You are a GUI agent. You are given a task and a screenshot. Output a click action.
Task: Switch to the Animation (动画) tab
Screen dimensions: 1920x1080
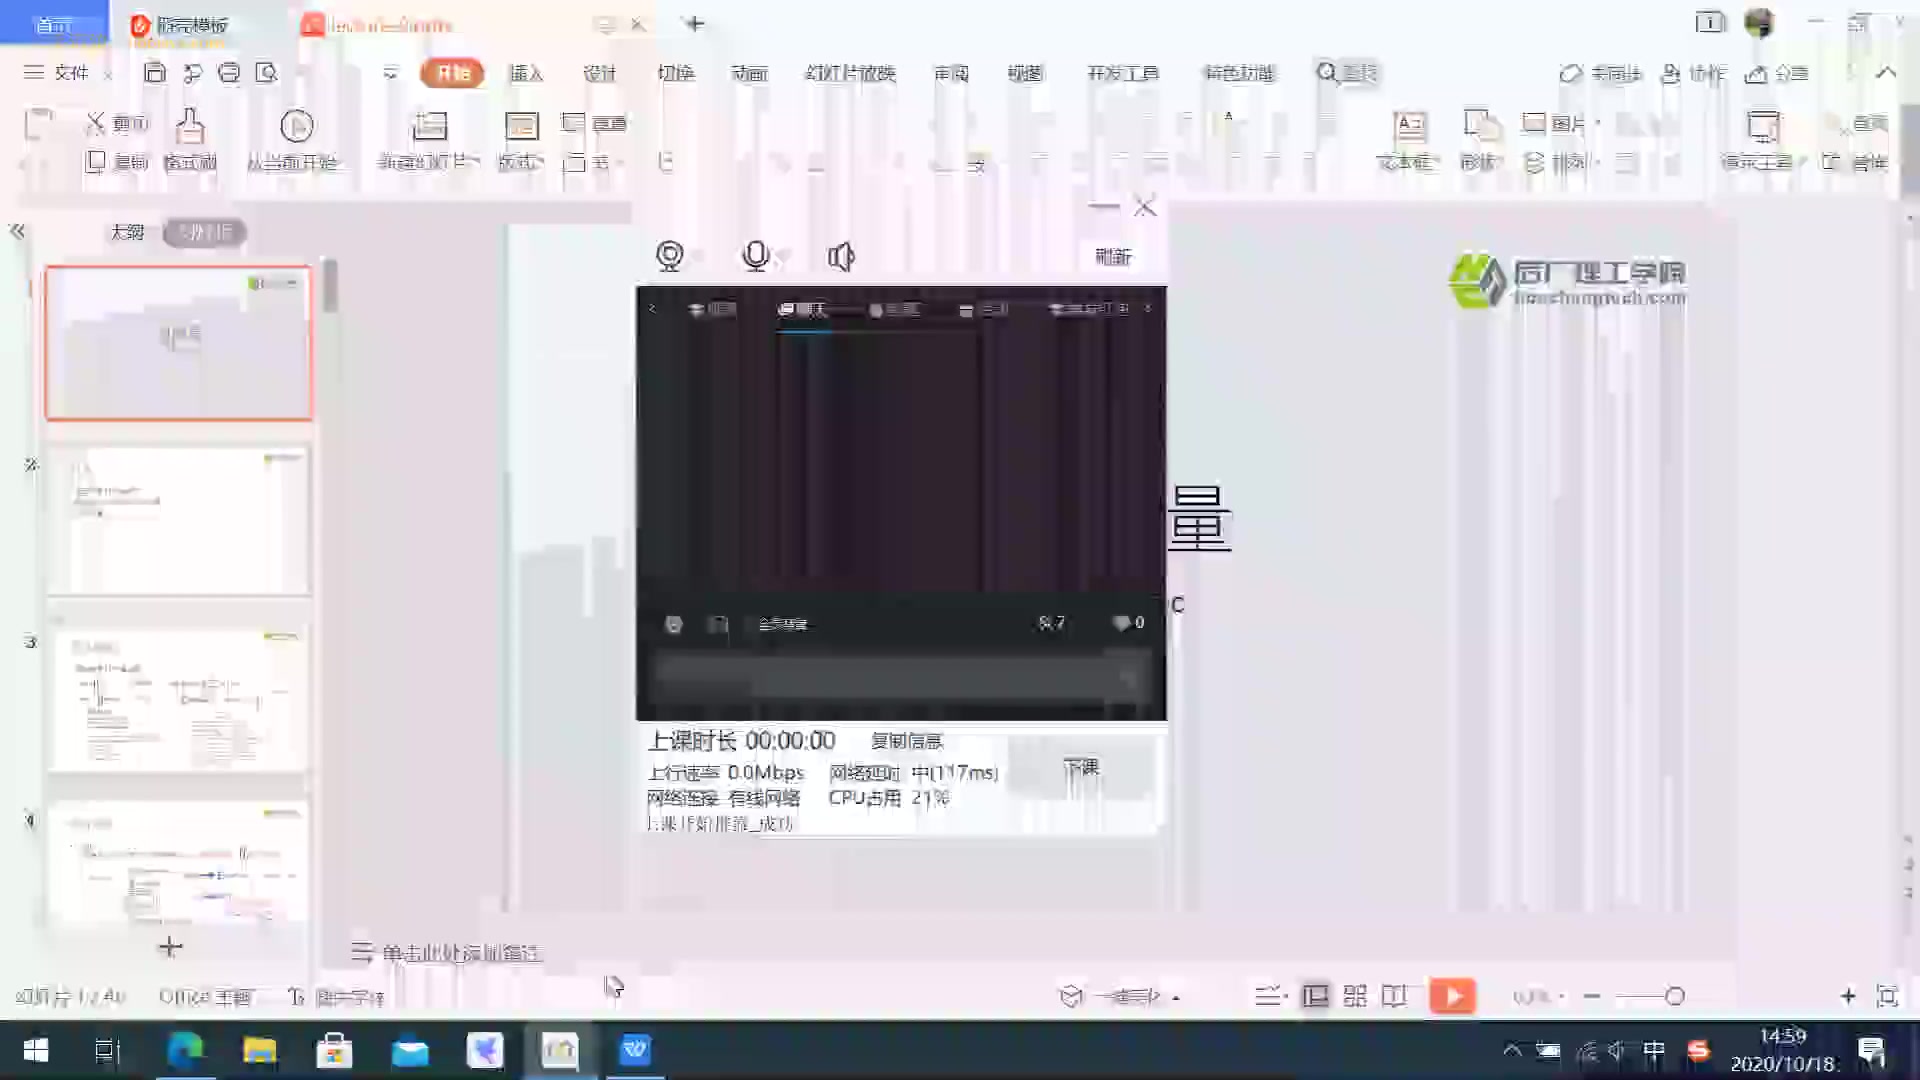(749, 73)
